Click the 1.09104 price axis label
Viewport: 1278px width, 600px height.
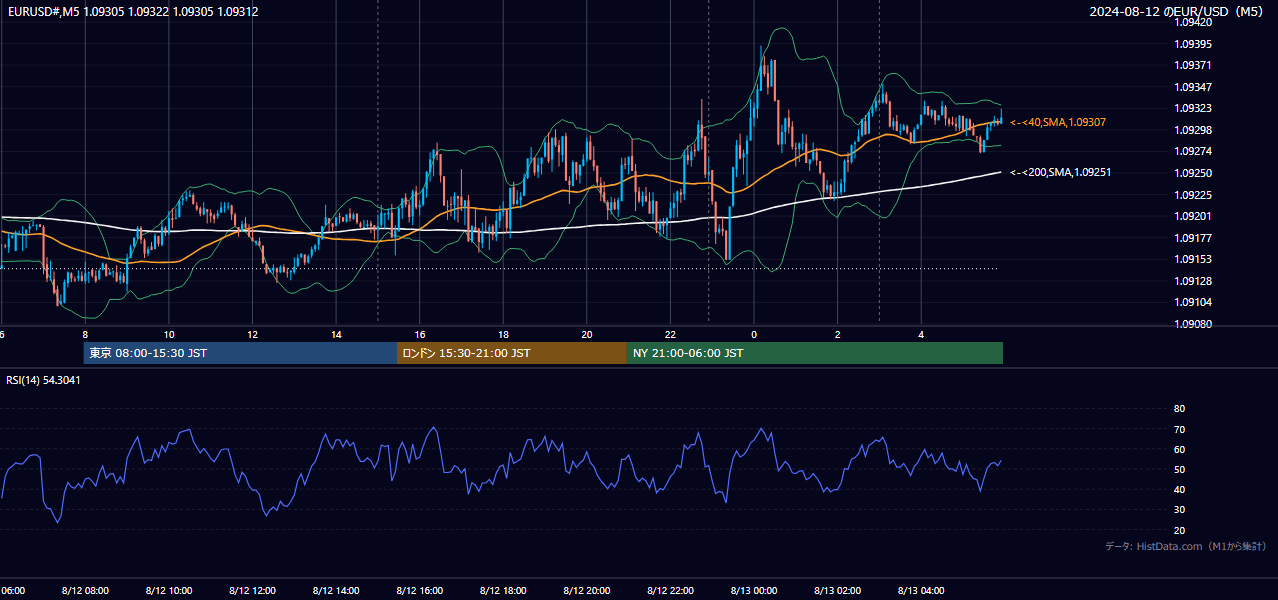point(1193,302)
